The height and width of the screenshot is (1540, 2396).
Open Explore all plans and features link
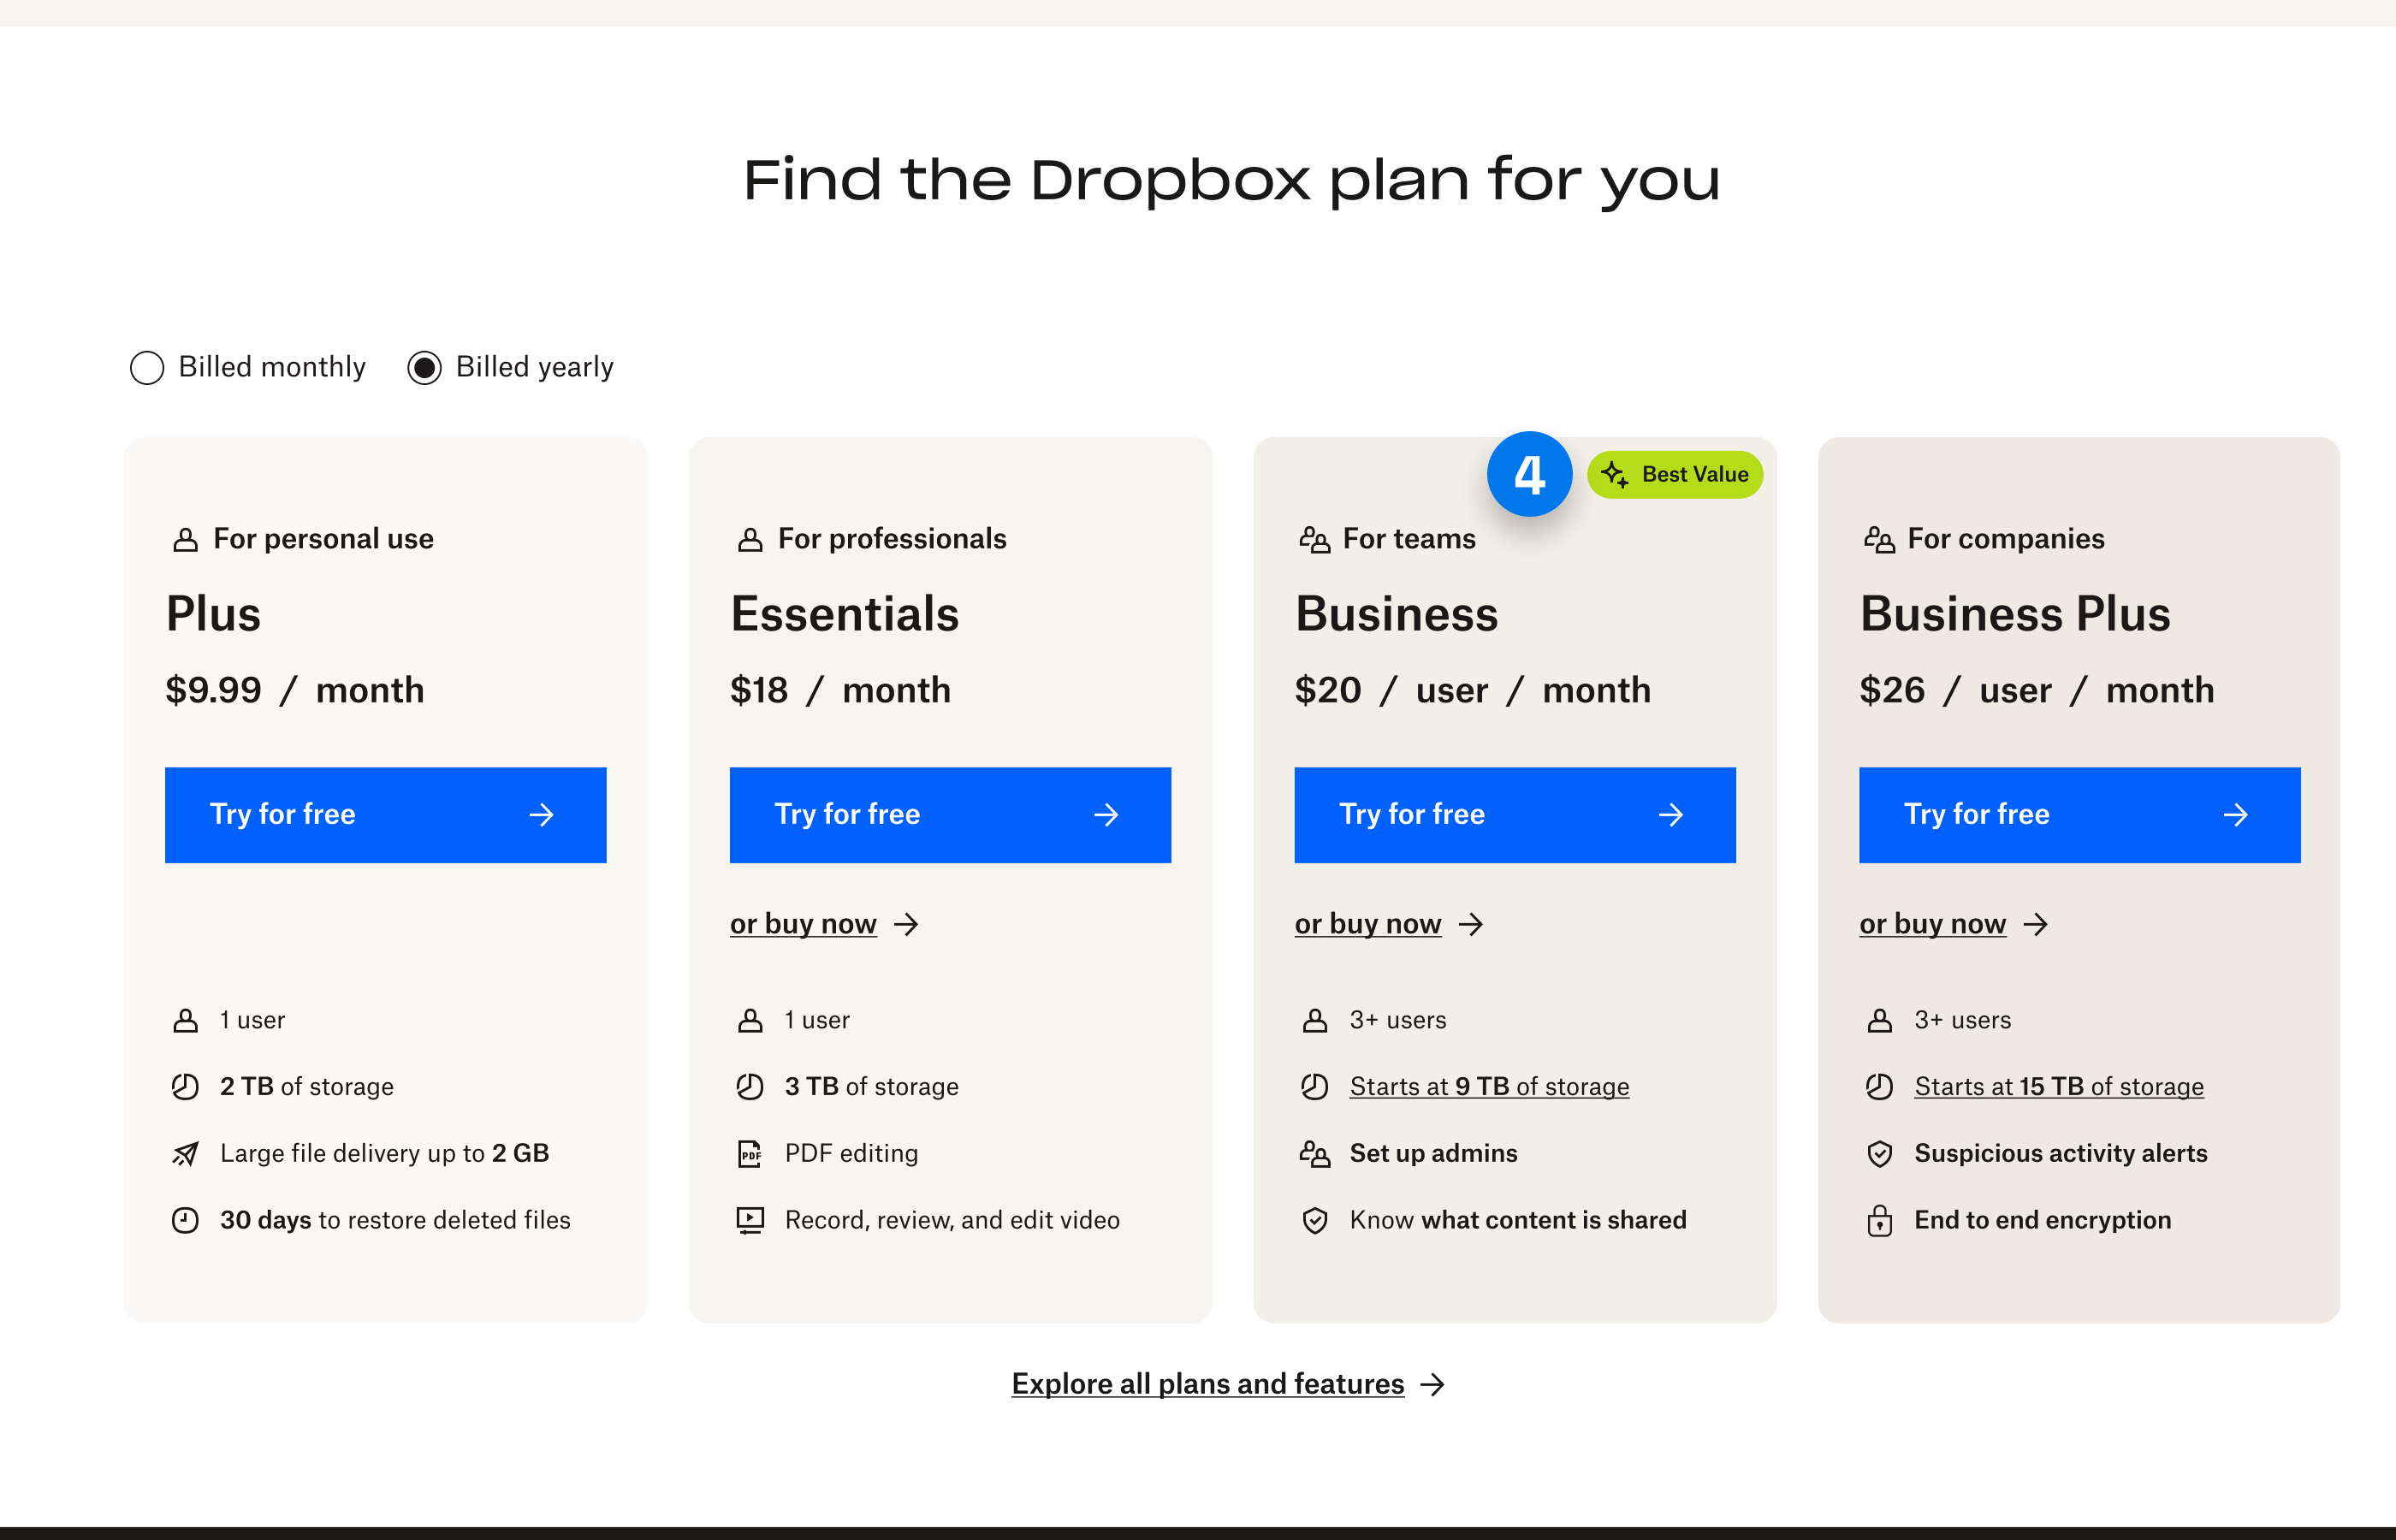coord(1207,1384)
